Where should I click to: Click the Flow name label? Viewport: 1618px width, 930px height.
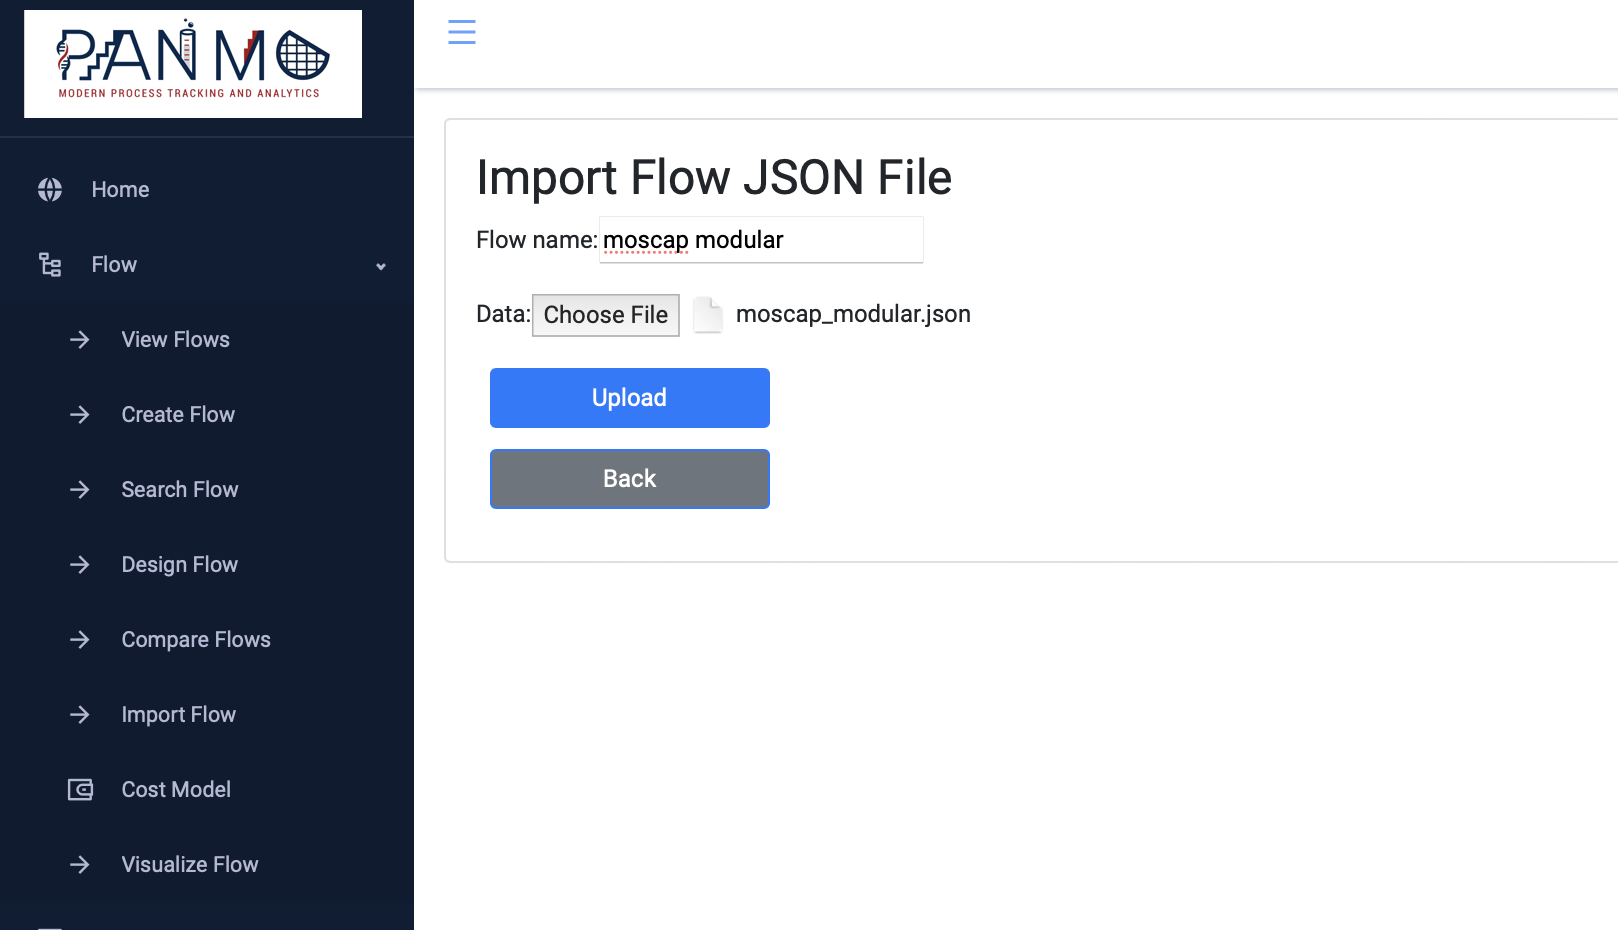(537, 240)
